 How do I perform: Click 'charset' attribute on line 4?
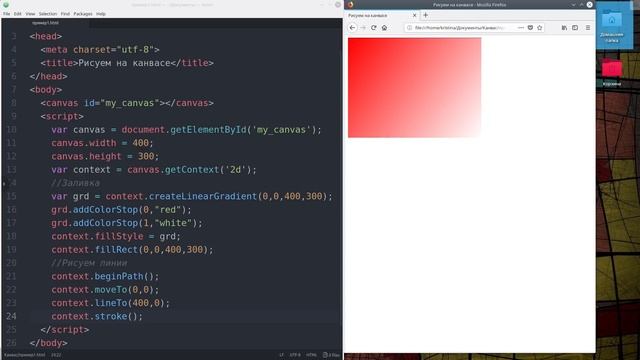click(92, 50)
